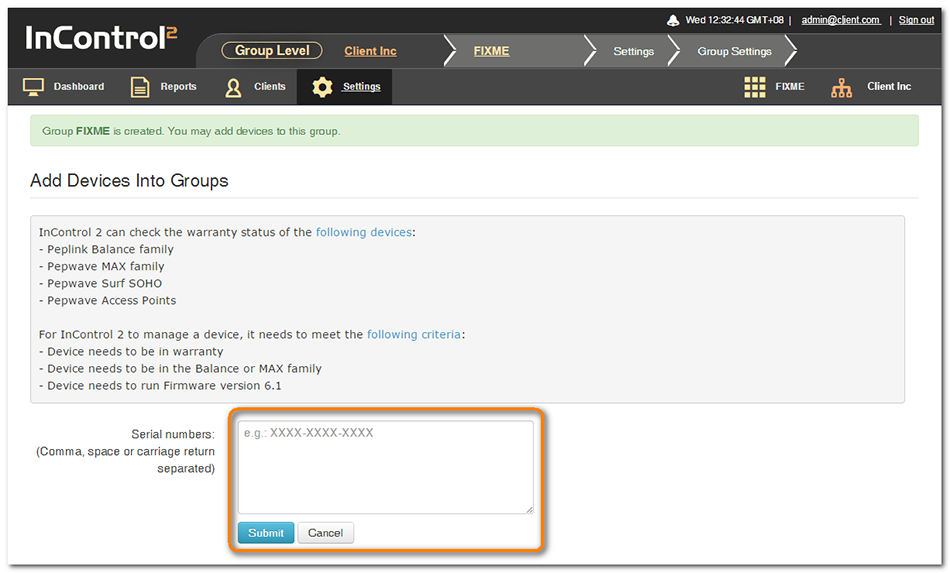Focus the Serial numbers text area
This screenshot has height=573, width=950.
tap(386, 467)
